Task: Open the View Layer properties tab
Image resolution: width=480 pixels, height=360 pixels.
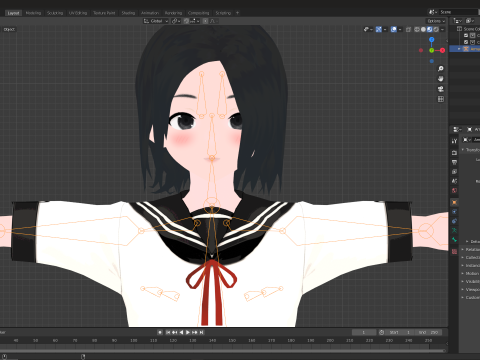Action: [x=454, y=172]
